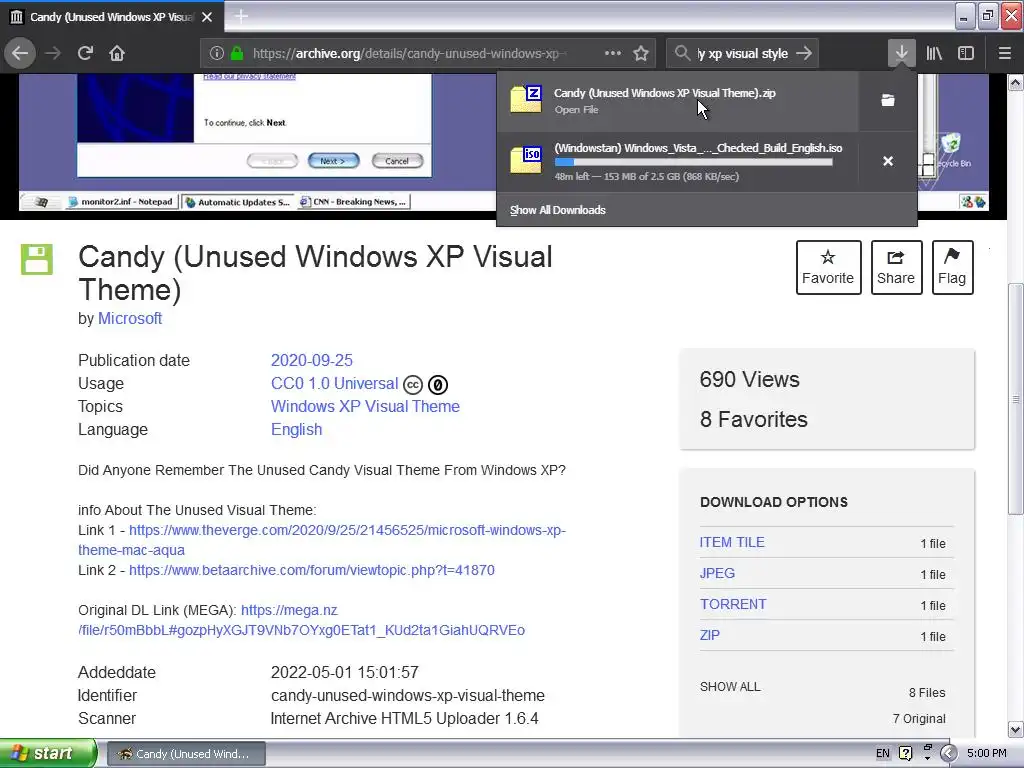Click the 5:00 PM system clock
Screen dimensions: 1024x768
click(987, 754)
